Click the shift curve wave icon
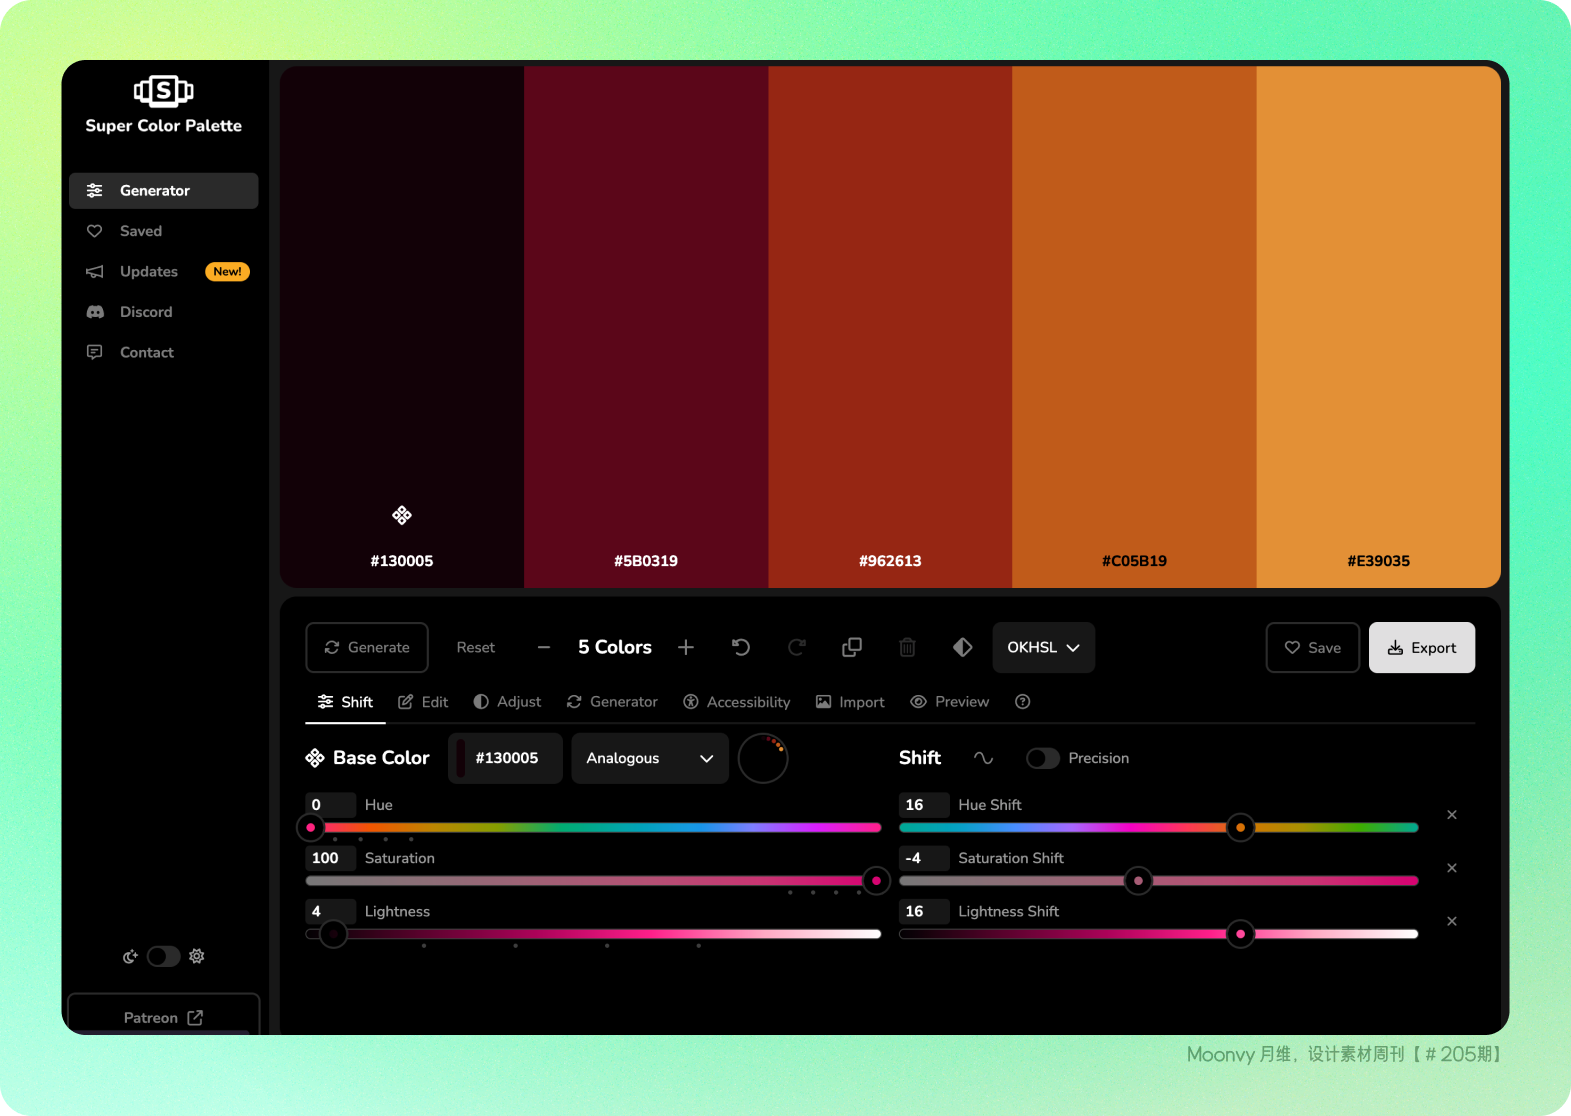The width and height of the screenshot is (1571, 1116). click(983, 758)
